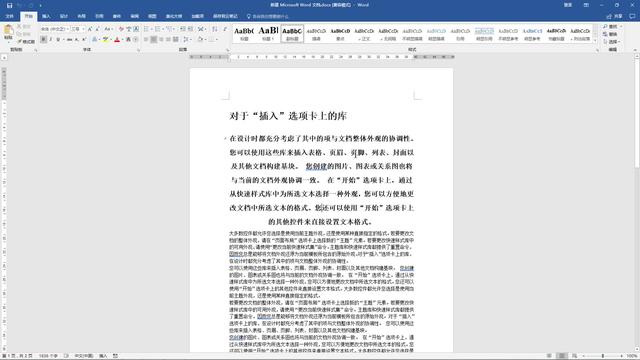Screen dimensions: 640x360
Task: Open the Paragraph dialog launcher
Action: tap(228, 50)
